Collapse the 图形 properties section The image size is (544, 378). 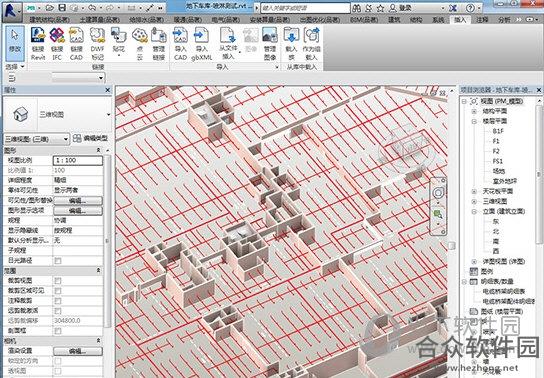click(99, 151)
